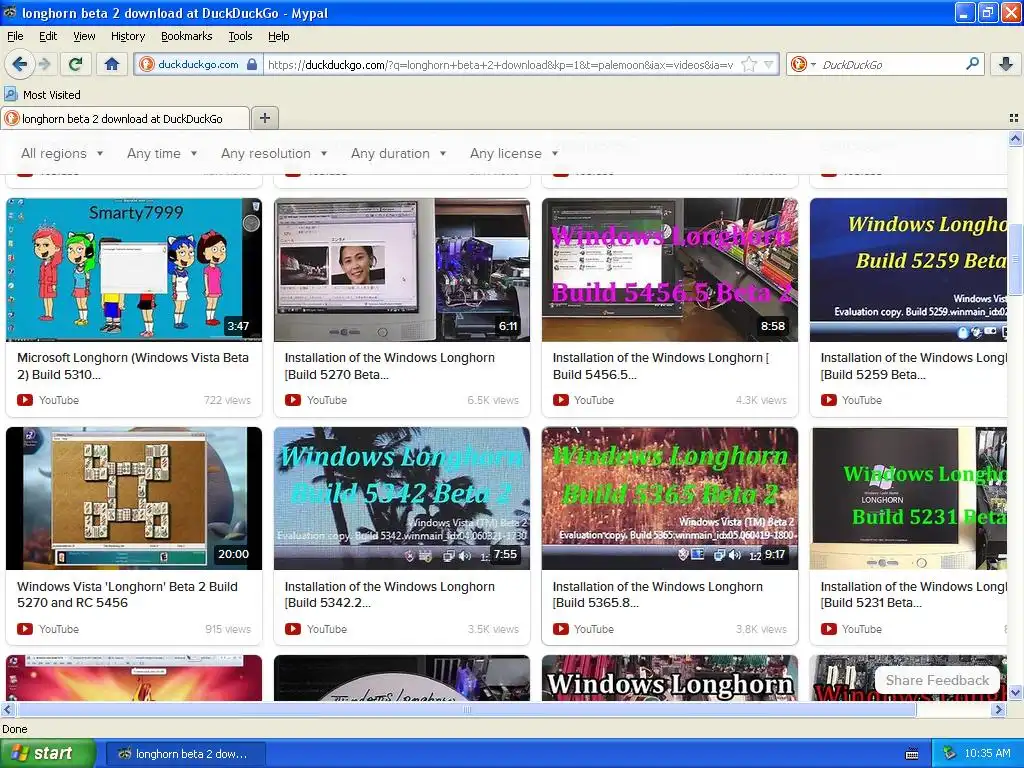The height and width of the screenshot is (768, 1024).
Task: Open the Home page button
Action: tap(112, 64)
